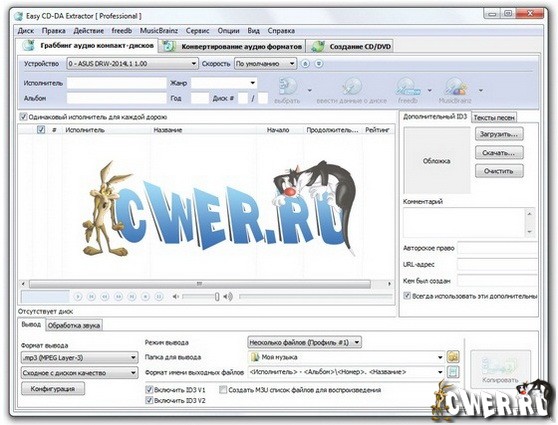Viewport: 558px width, 425px height.
Task: Click the rewind player button
Action: click(105, 296)
